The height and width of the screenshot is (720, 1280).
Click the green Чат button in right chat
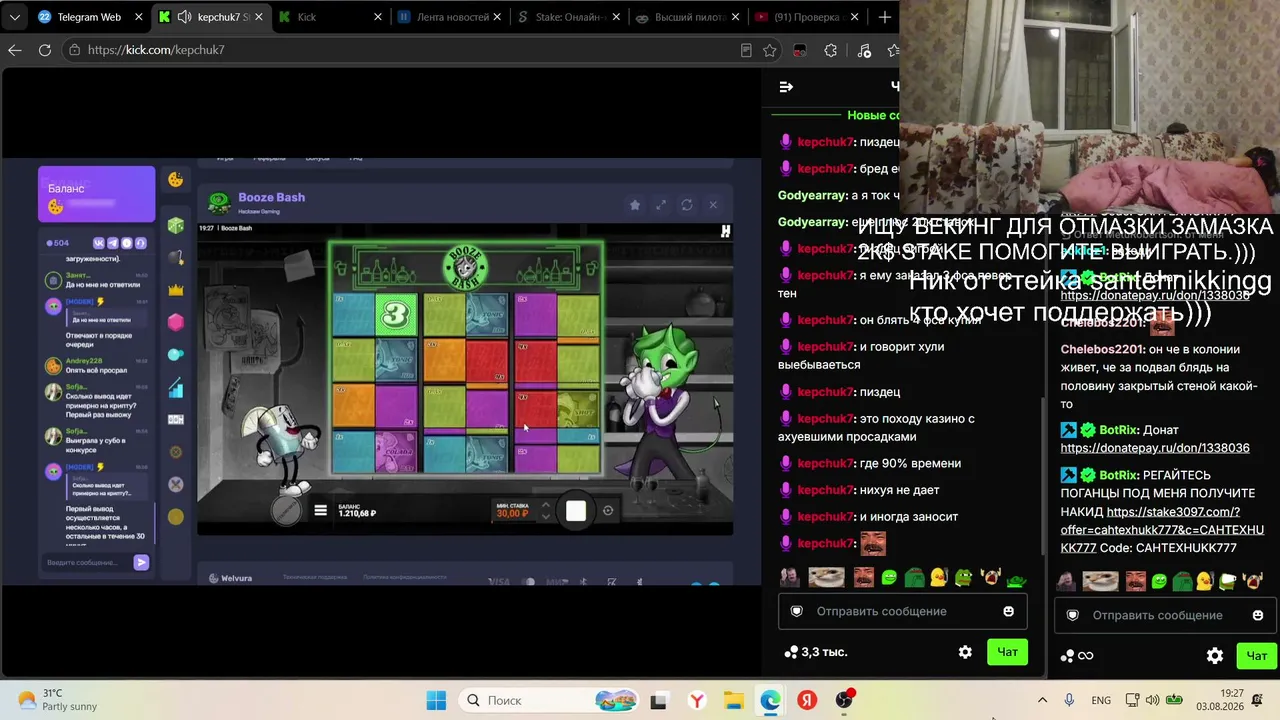point(1256,656)
